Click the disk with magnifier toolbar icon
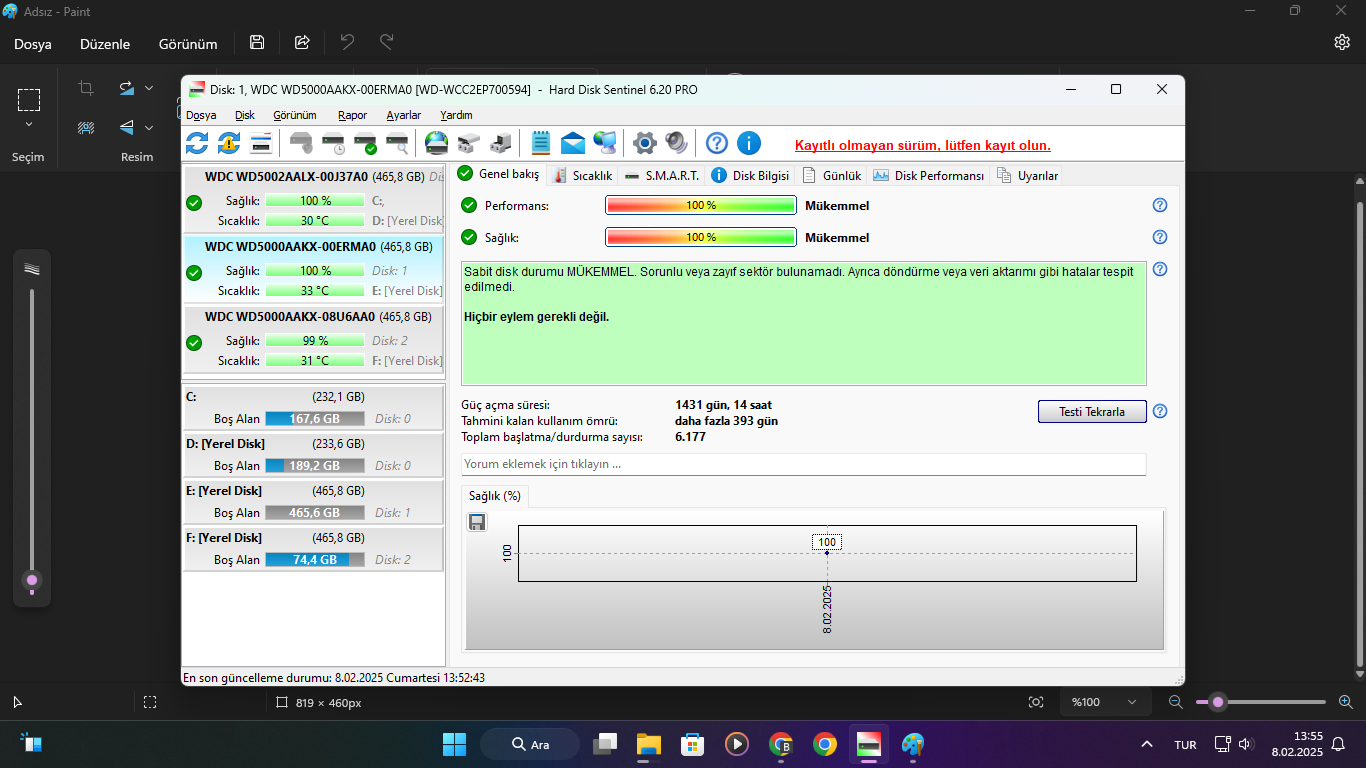This screenshot has width=1366, height=768. click(x=397, y=143)
